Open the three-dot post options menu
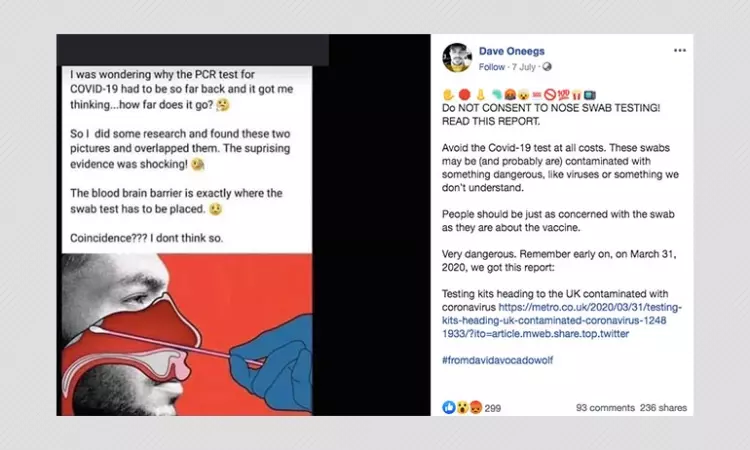 tap(680, 50)
